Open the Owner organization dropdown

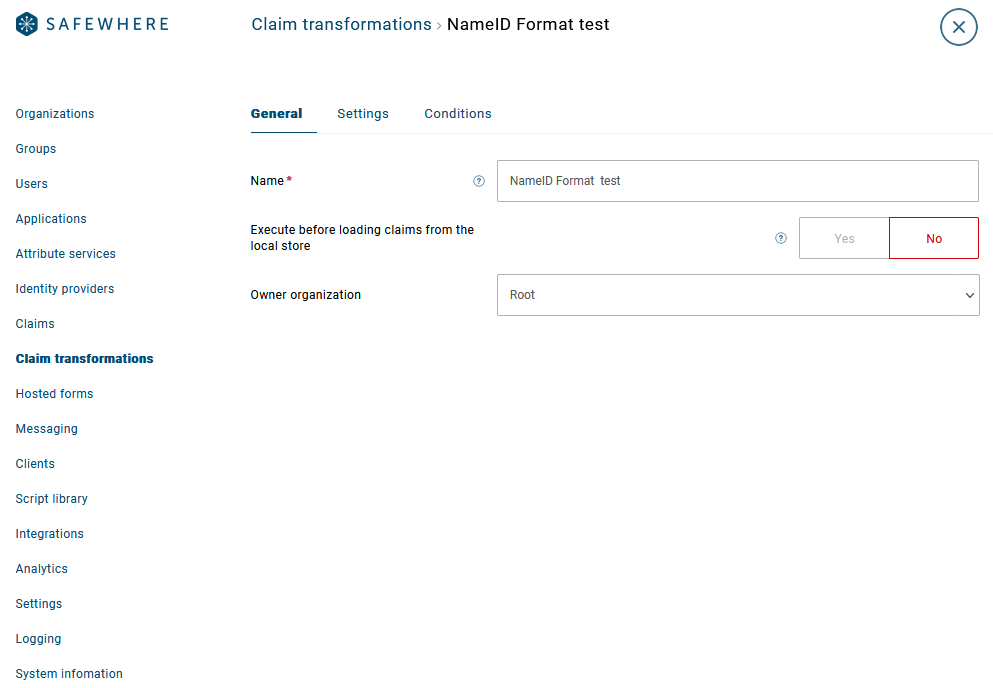coord(738,295)
